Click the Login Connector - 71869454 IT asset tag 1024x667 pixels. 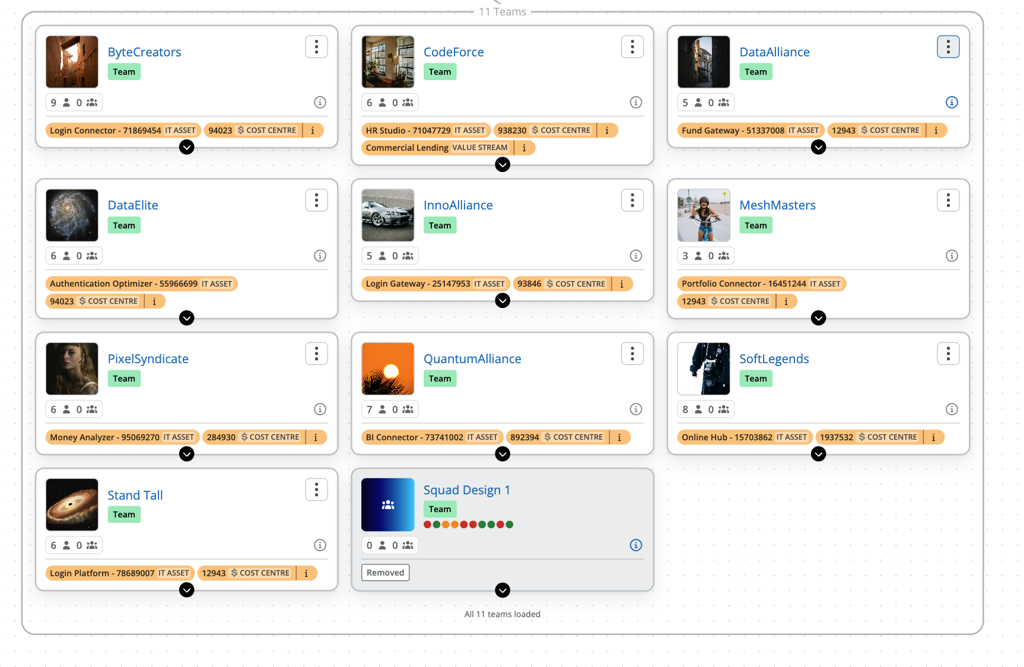click(x=122, y=130)
